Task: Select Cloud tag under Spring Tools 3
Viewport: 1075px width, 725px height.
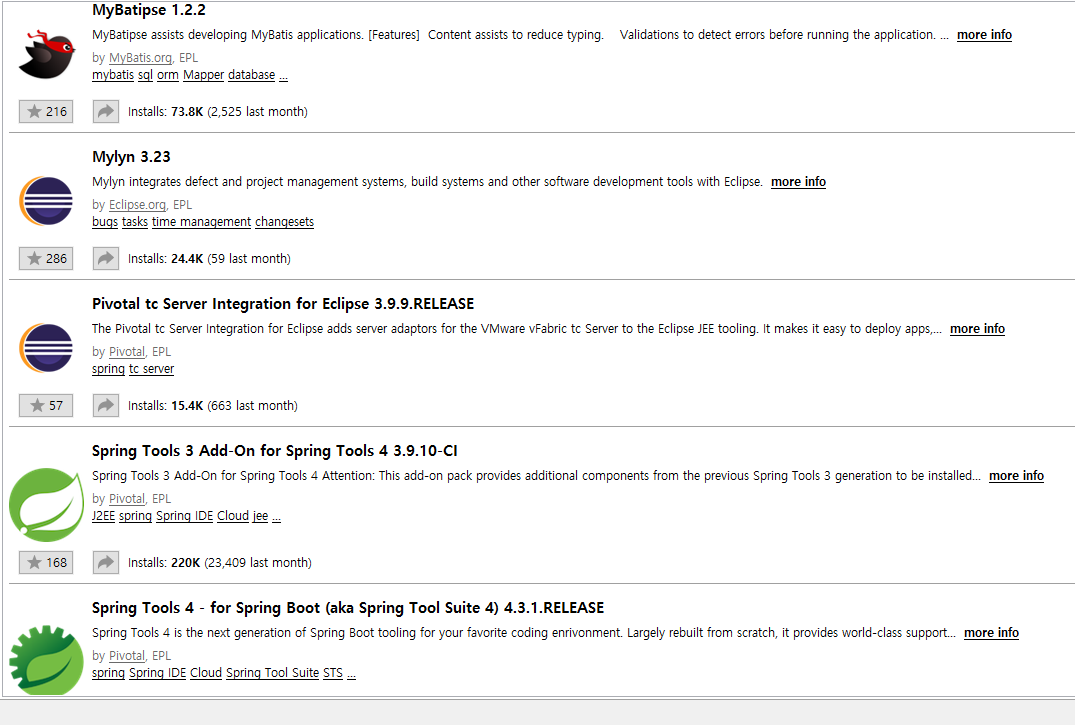Action: click(x=233, y=516)
